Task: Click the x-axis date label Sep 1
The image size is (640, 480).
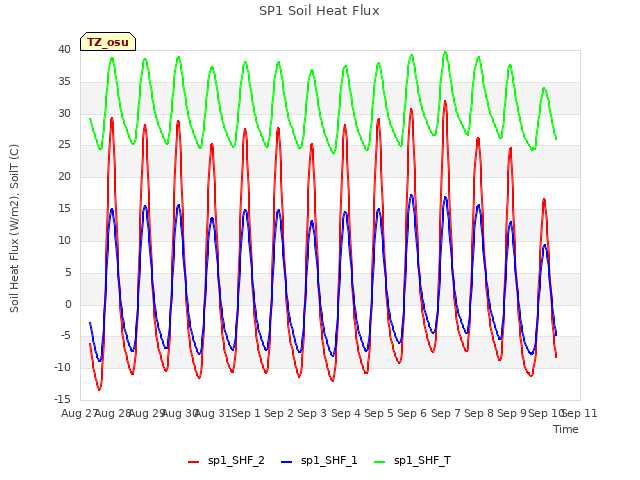Action: point(246,413)
